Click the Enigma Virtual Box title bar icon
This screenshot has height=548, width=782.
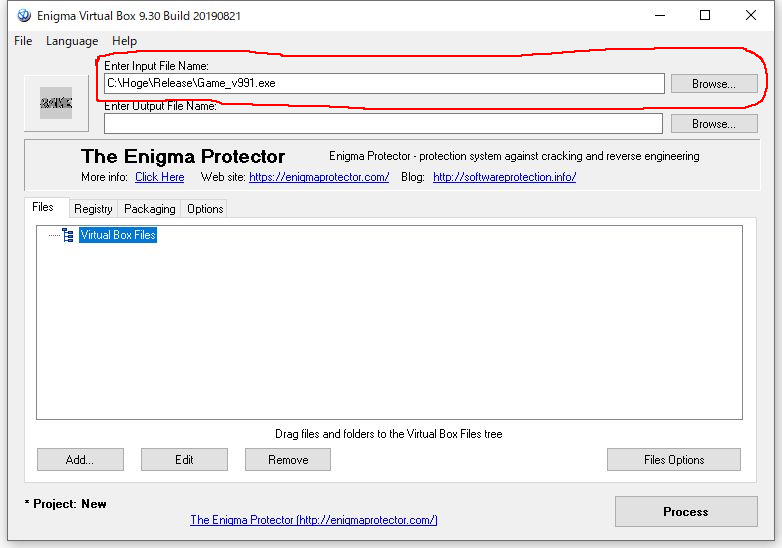(23, 15)
